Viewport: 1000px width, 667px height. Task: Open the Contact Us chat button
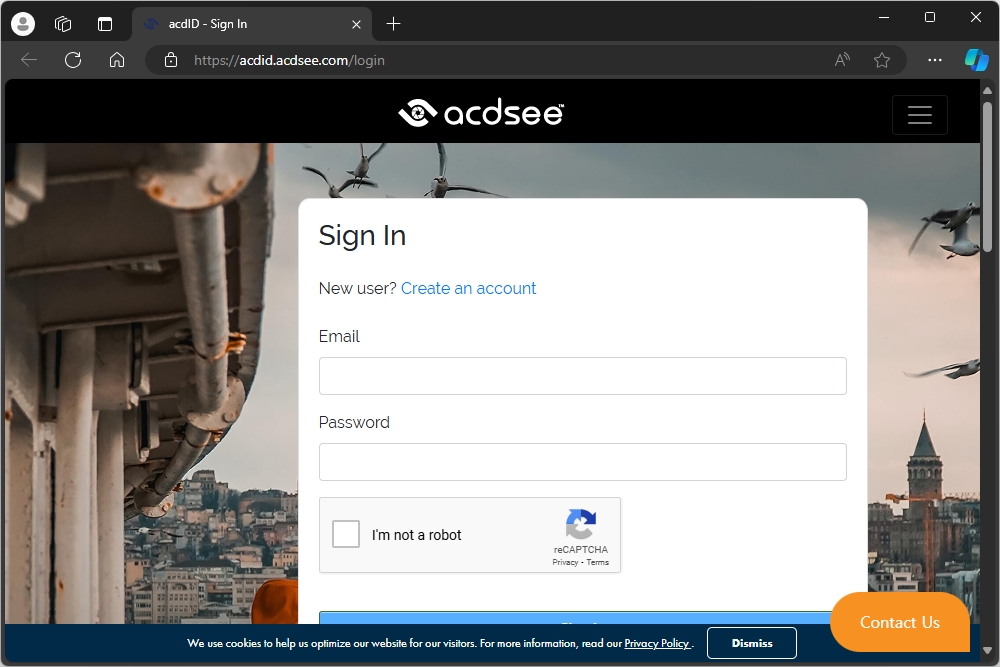[x=900, y=622]
